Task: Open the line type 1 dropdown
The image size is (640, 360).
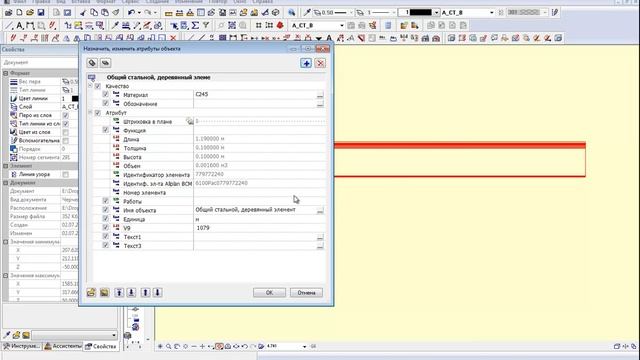Action: click(x=393, y=13)
